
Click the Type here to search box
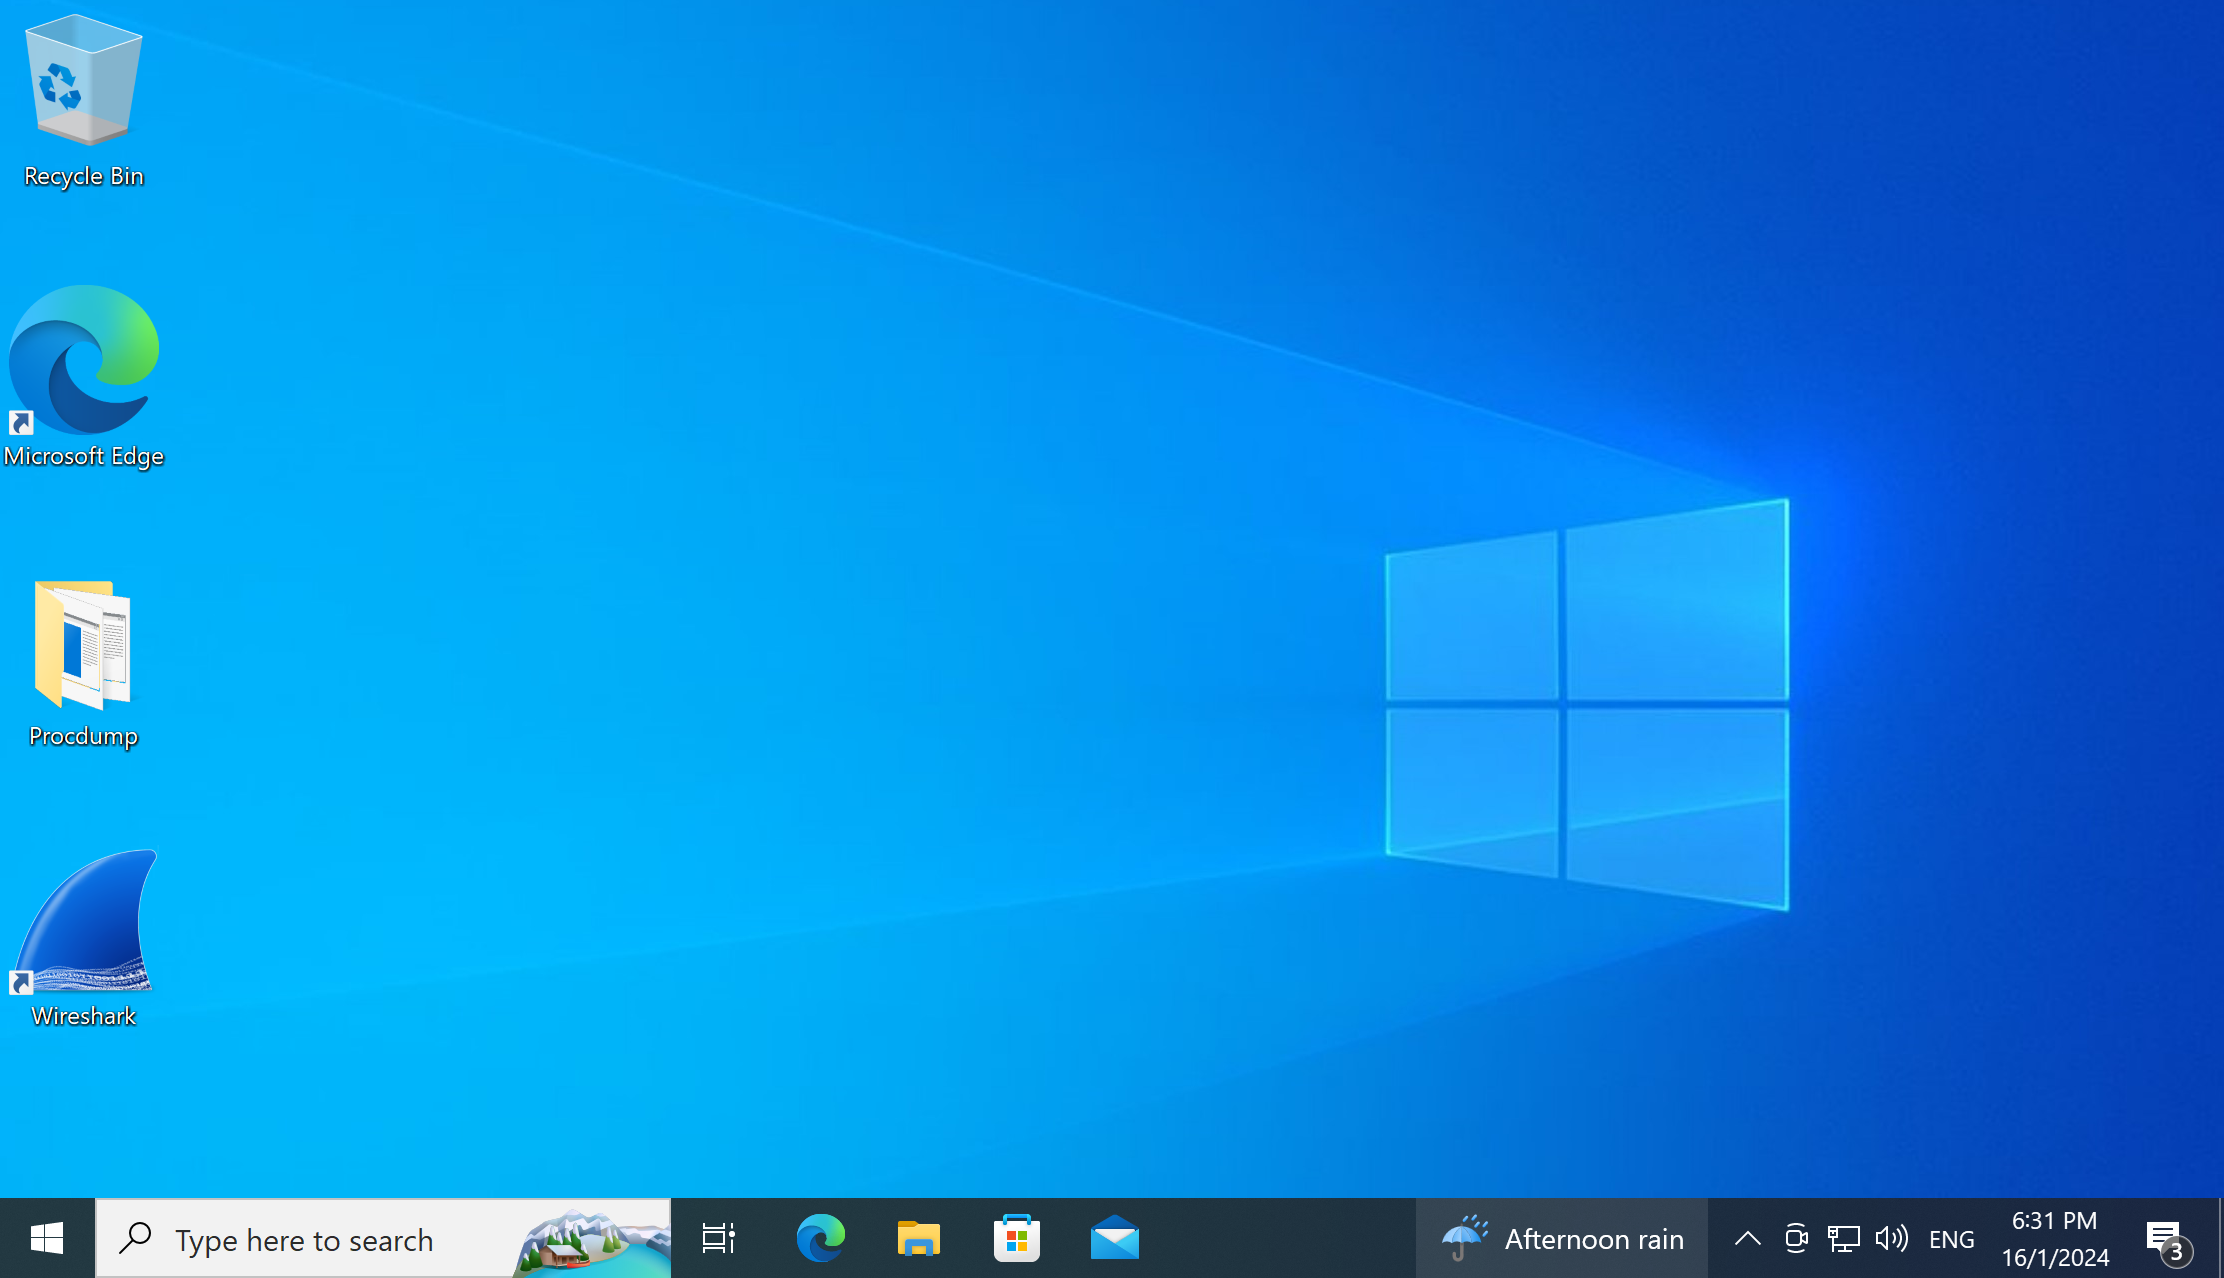click(x=383, y=1238)
